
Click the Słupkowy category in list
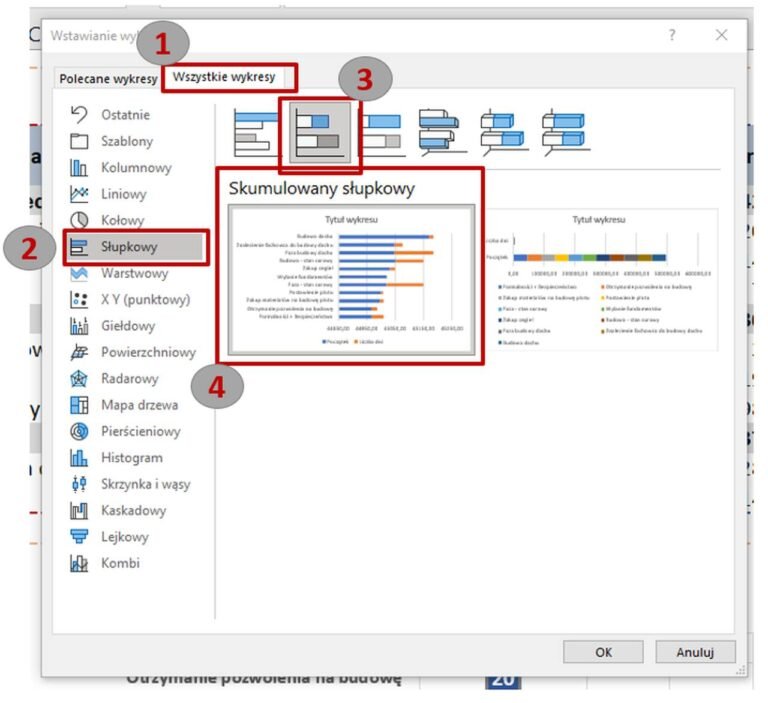click(x=135, y=246)
